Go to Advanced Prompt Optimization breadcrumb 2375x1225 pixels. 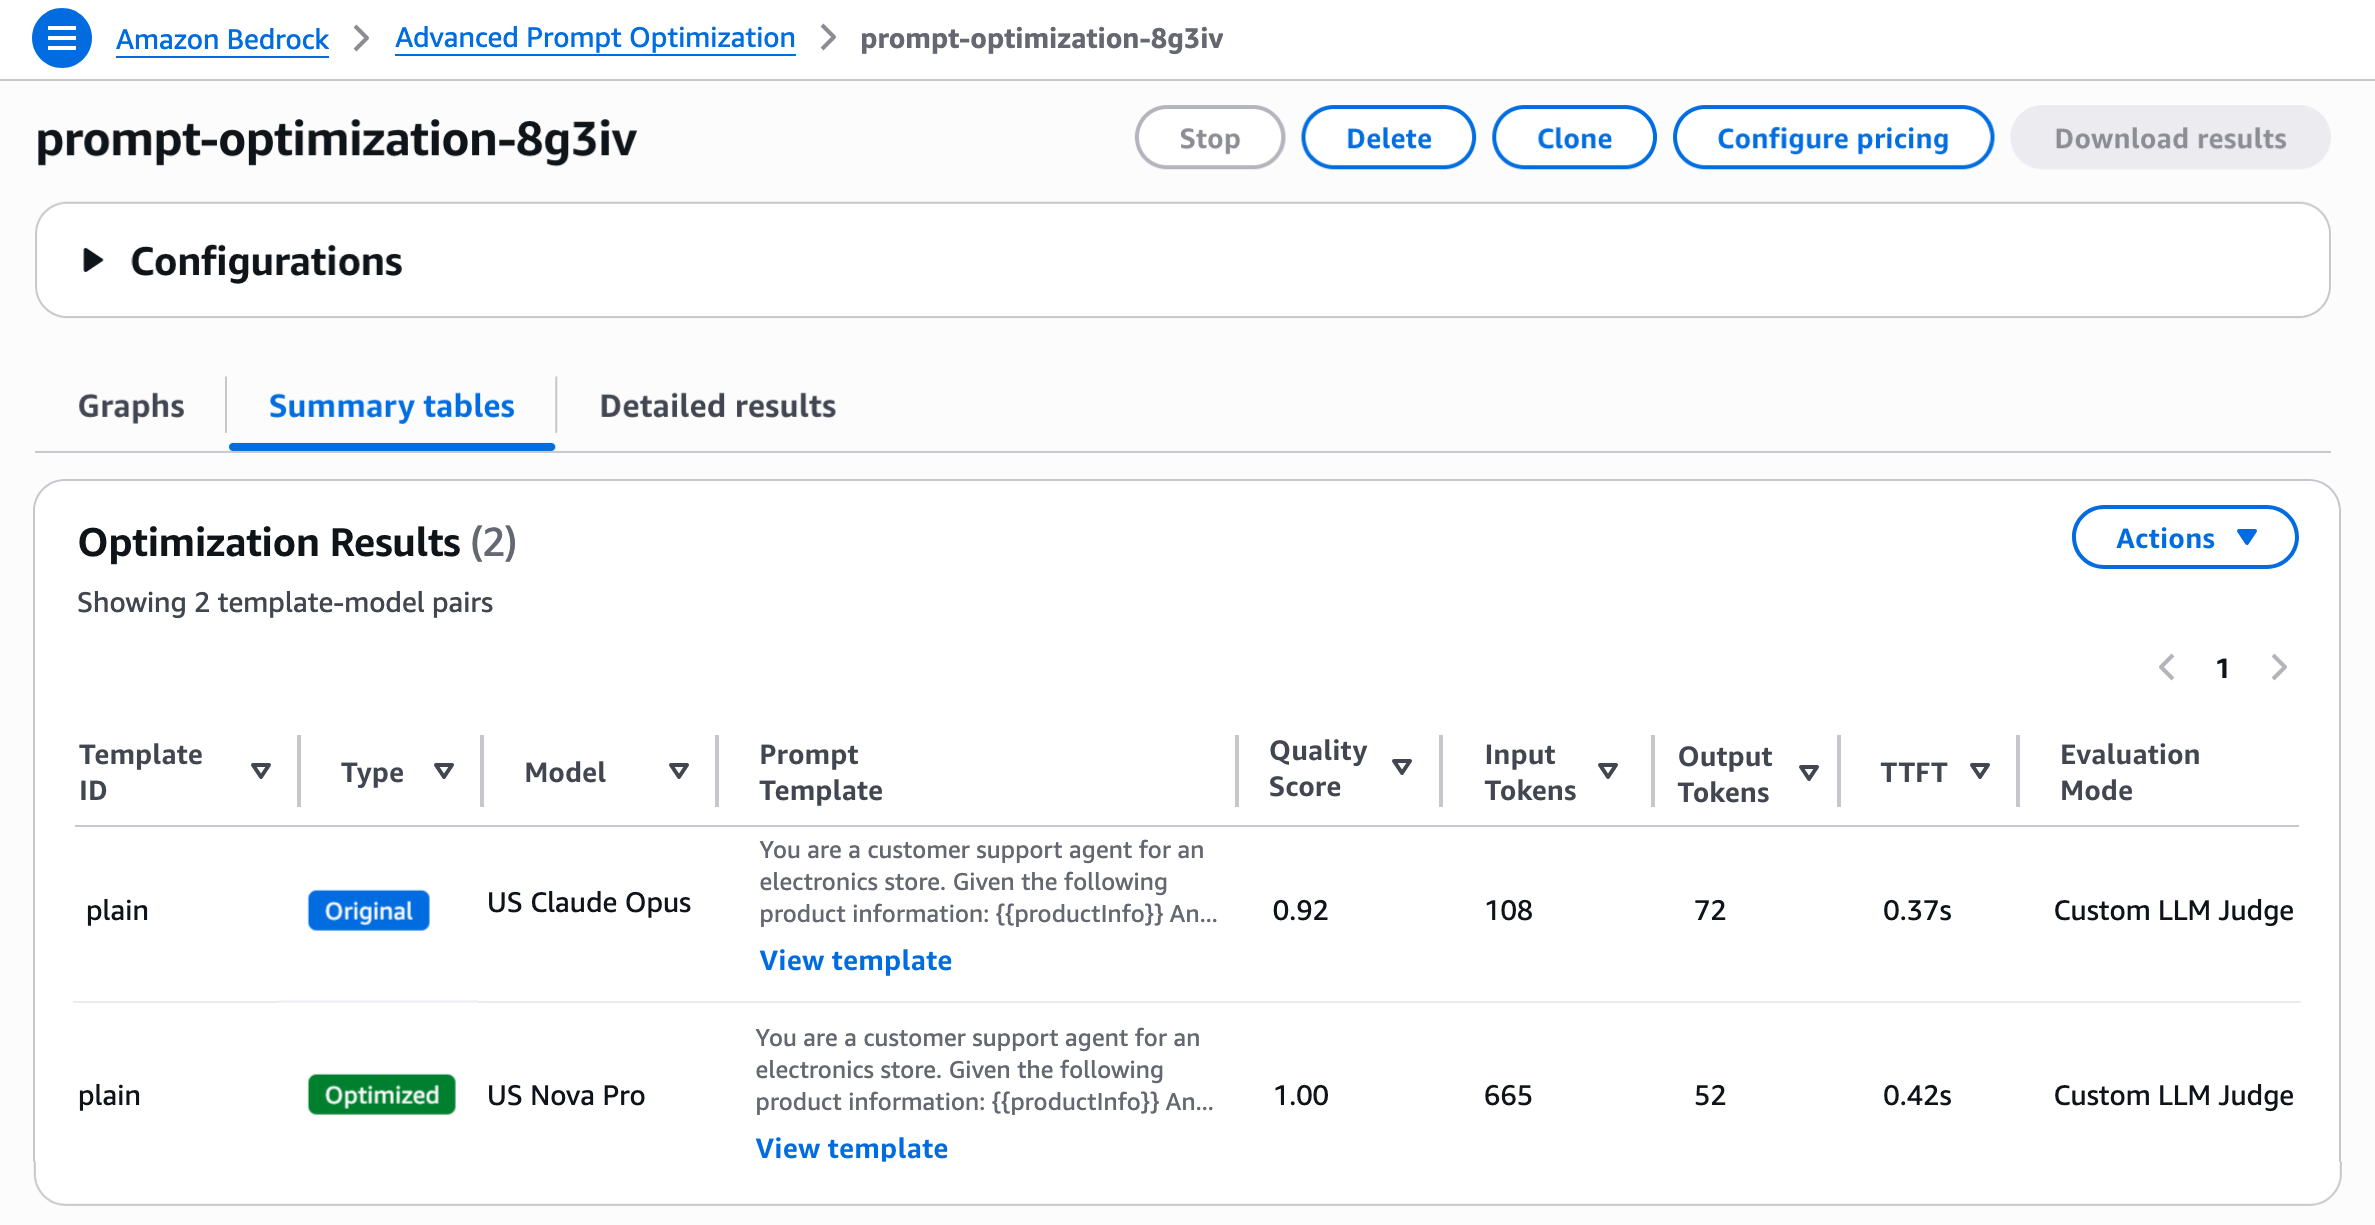click(x=595, y=38)
